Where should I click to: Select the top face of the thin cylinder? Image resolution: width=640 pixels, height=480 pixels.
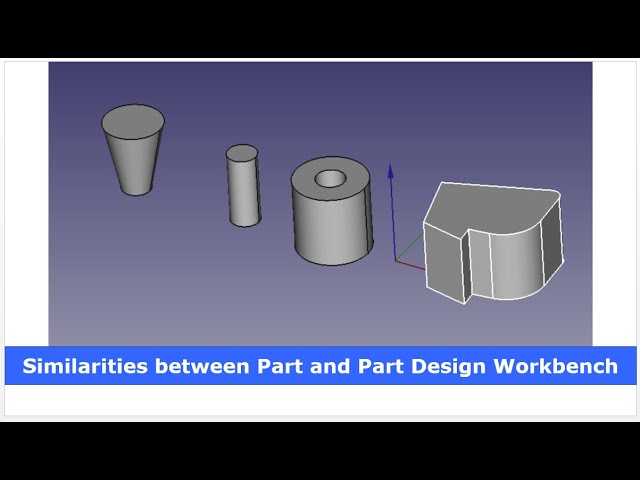242,153
